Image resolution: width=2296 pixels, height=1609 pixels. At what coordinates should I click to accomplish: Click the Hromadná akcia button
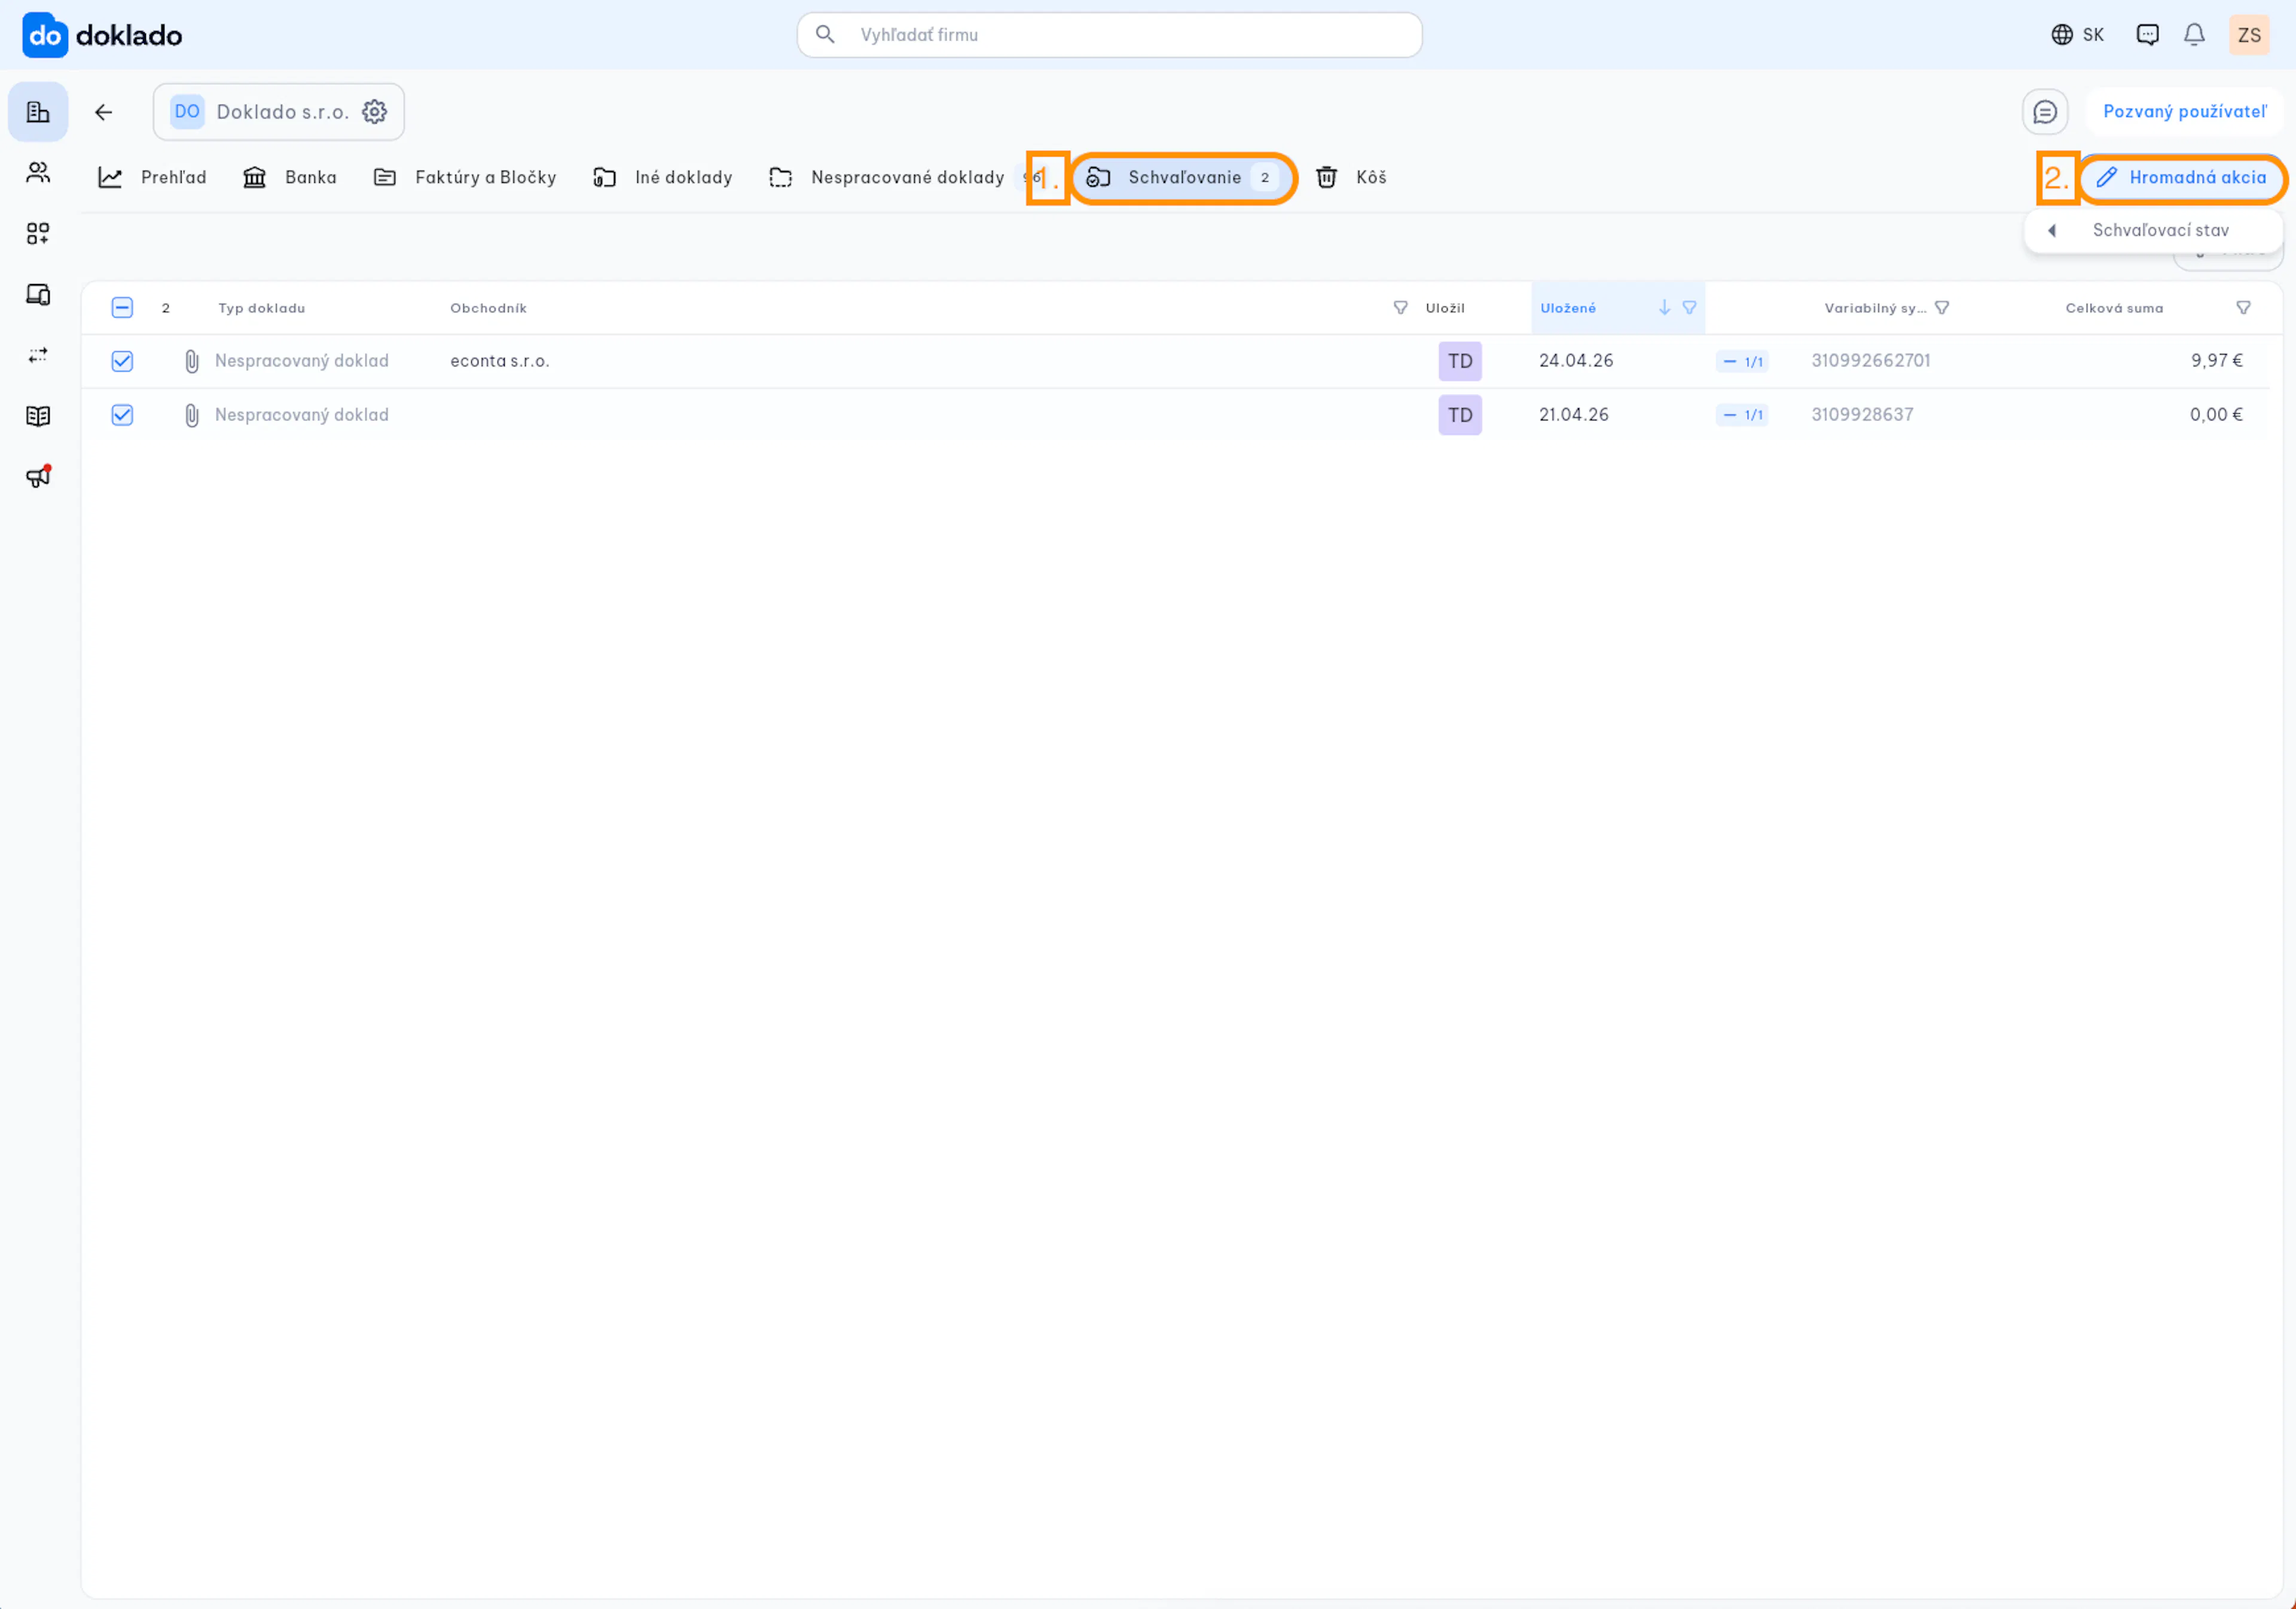[x=2183, y=178]
